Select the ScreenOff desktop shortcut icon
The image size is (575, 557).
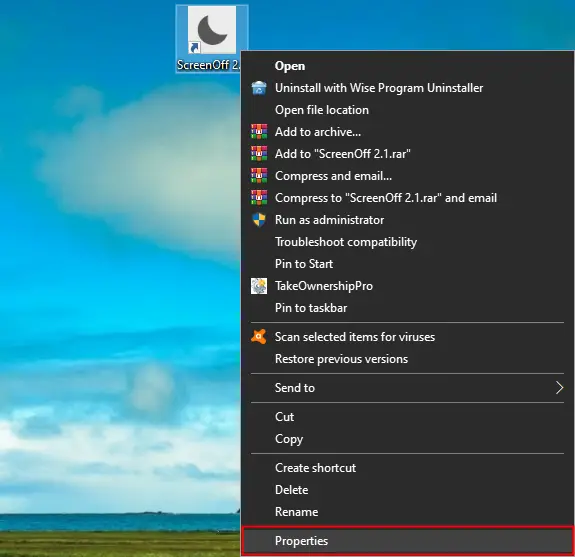coord(212,30)
